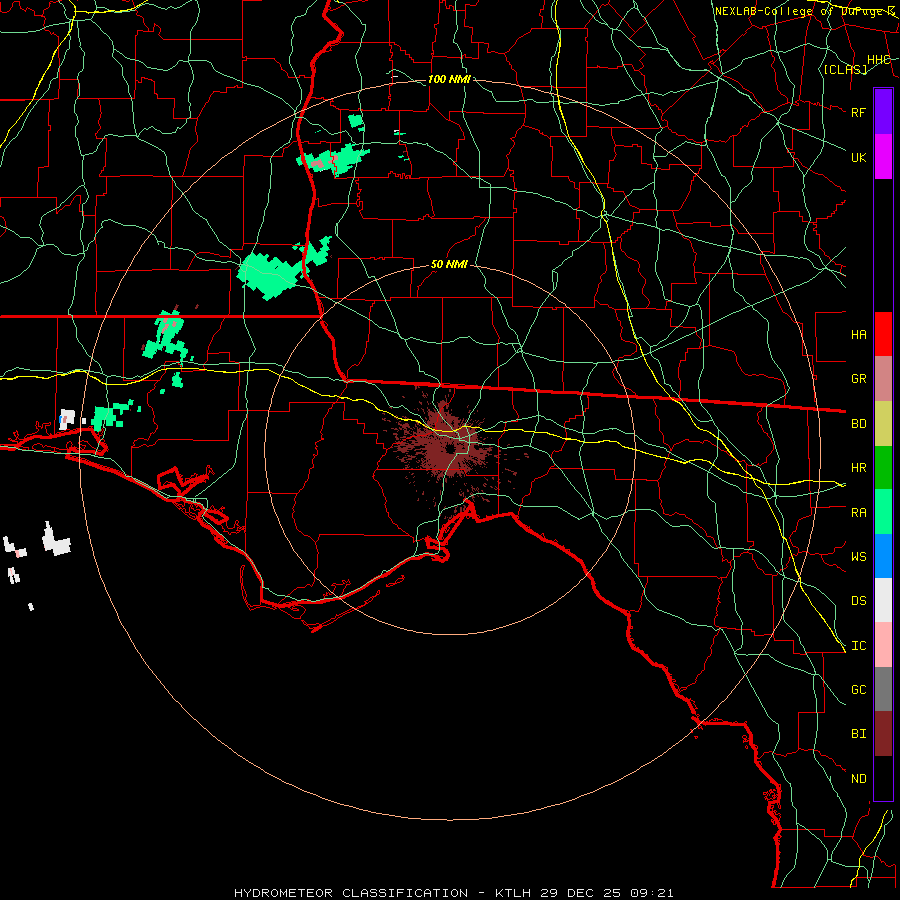The width and height of the screenshot is (900, 900).
Task: Click the dark green HR legend swatch
Action: coord(883,468)
